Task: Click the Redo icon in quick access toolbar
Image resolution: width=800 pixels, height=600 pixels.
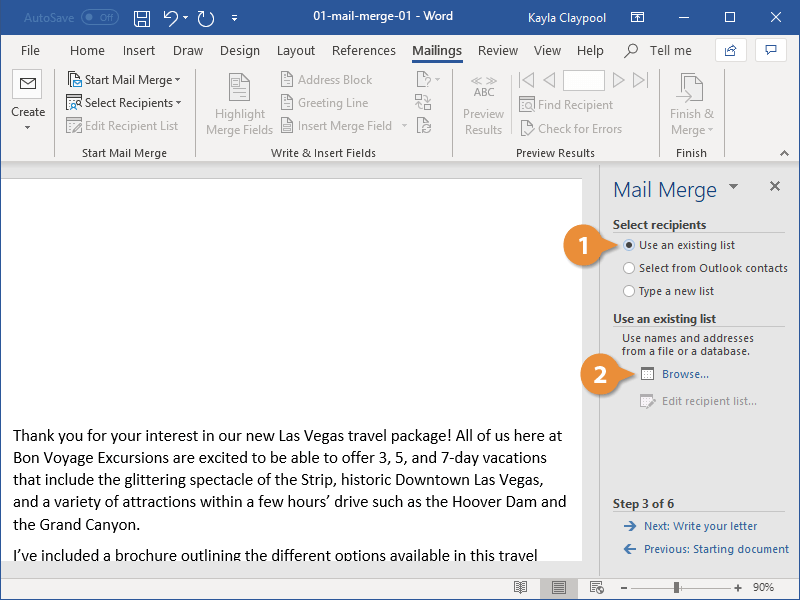Action: pyautogui.click(x=206, y=18)
